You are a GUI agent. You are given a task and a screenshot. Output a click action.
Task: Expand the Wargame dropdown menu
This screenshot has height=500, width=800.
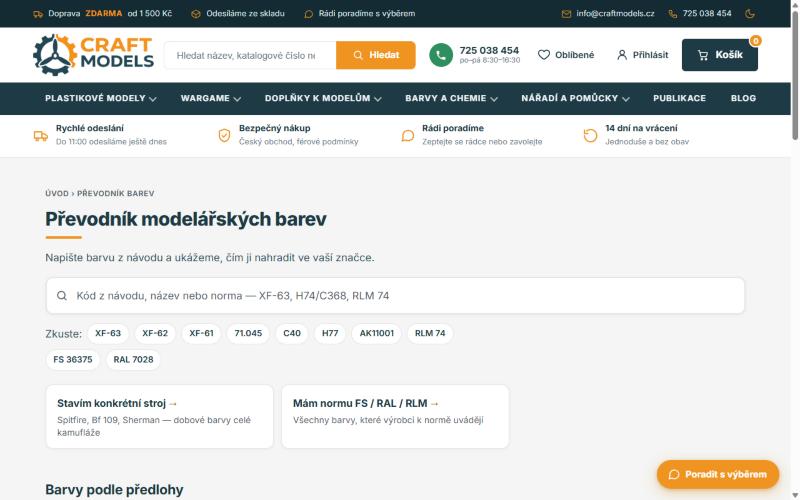click(211, 98)
